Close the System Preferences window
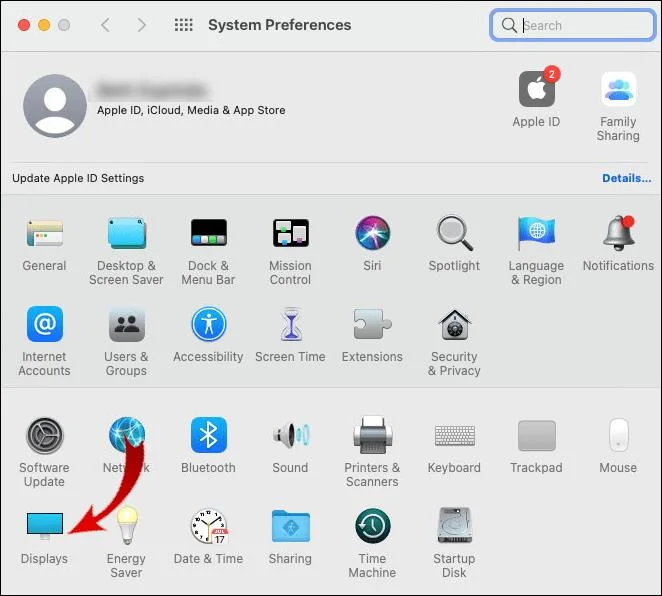The width and height of the screenshot is (662, 596). (24, 25)
